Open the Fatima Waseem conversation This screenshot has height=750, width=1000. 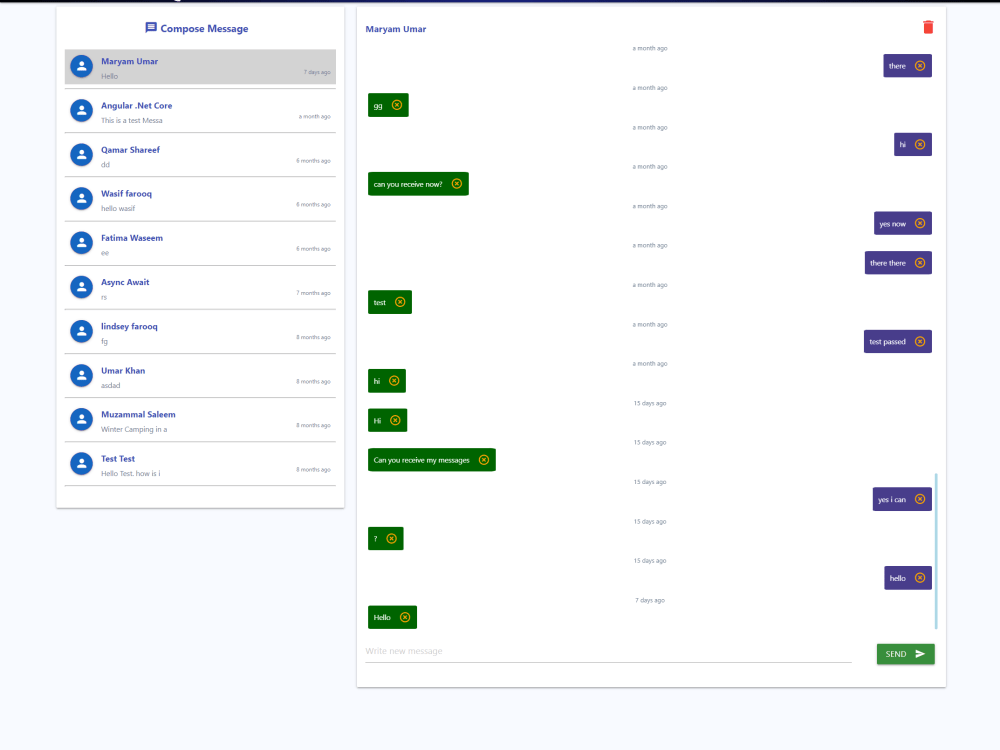(x=198, y=243)
